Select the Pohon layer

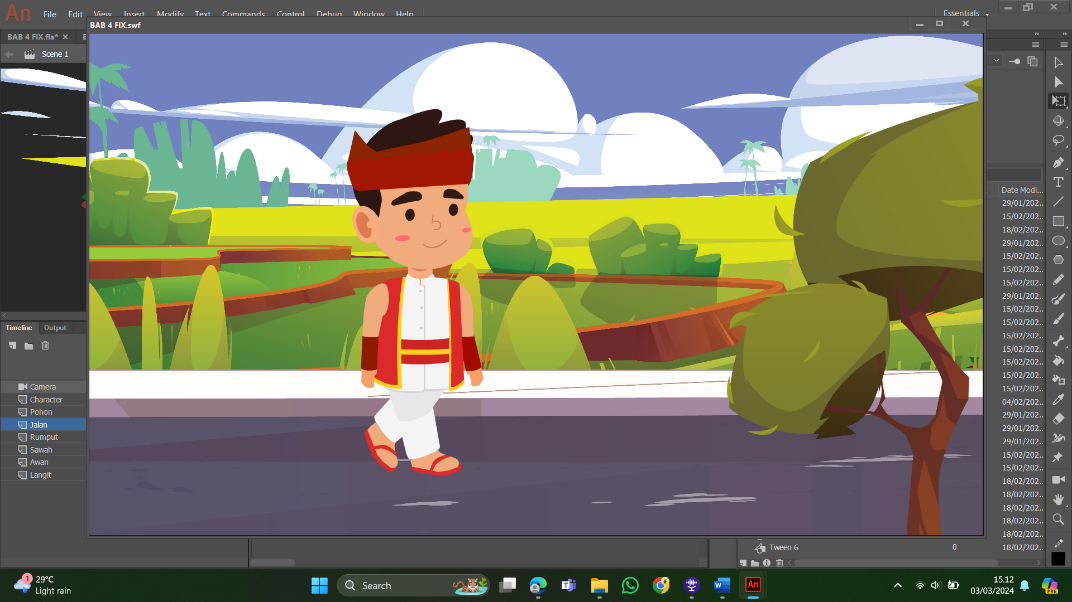[x=44, y=412]
